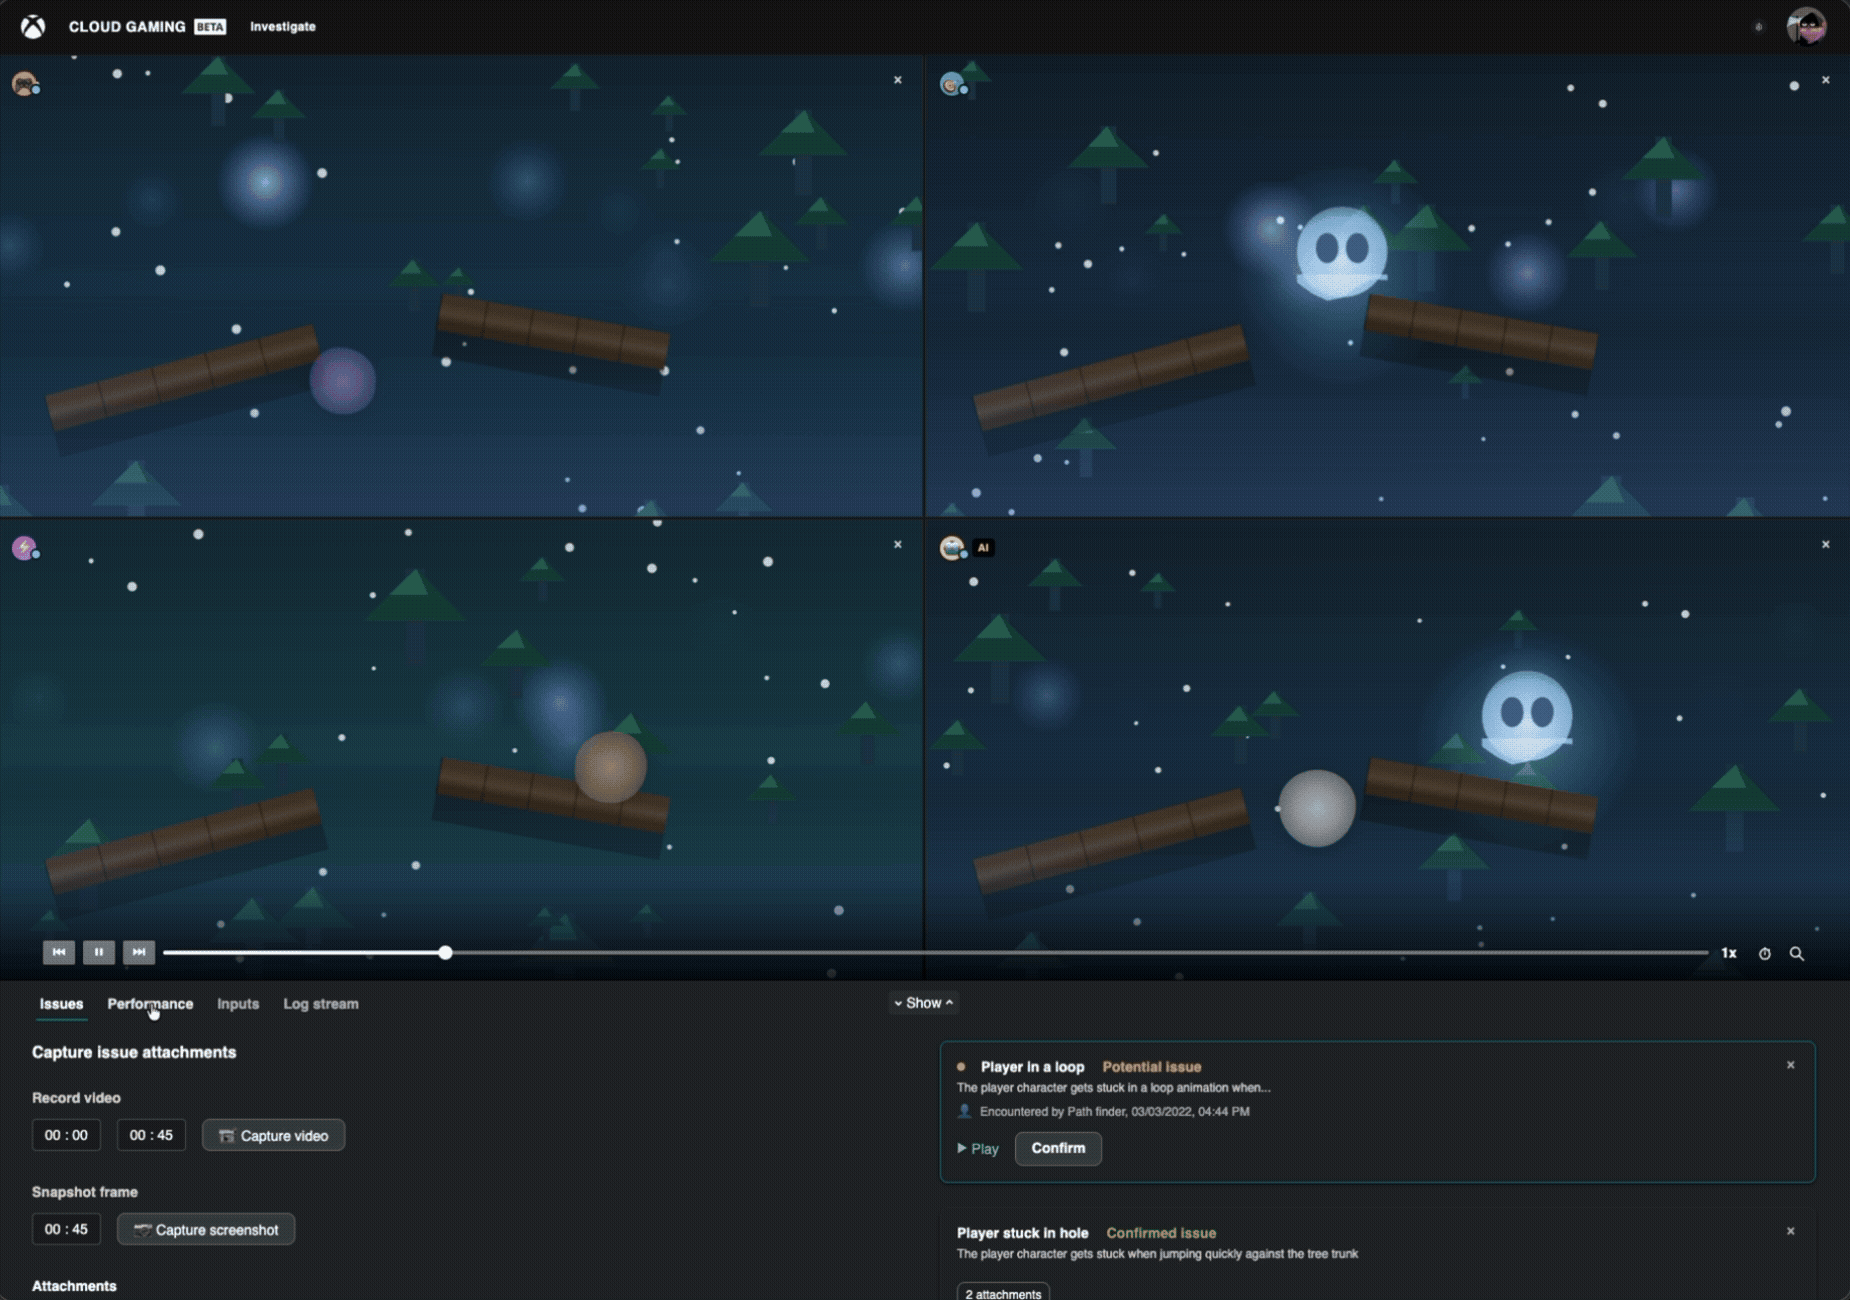Click the Capture video button
Image resolution: width=1850 pixels, height=1300 pixels.
[x=273, y=1136]
